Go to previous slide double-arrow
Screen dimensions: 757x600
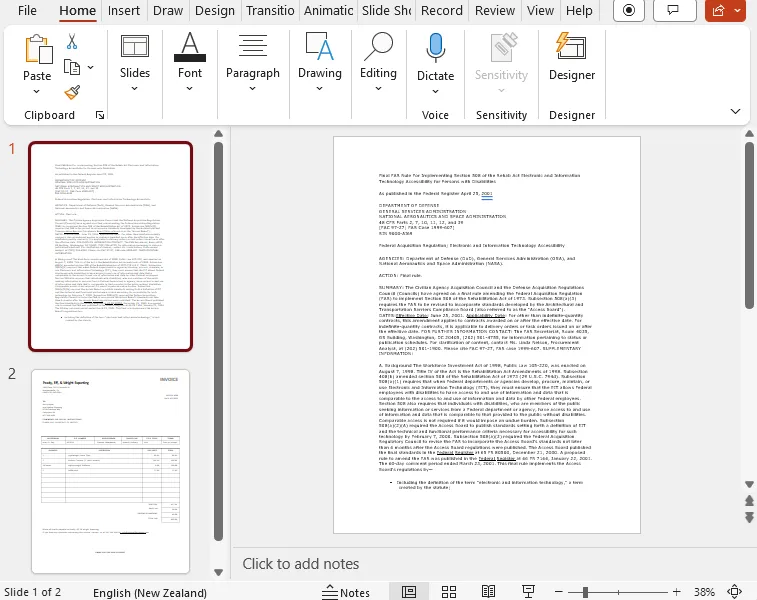point(749,502)
